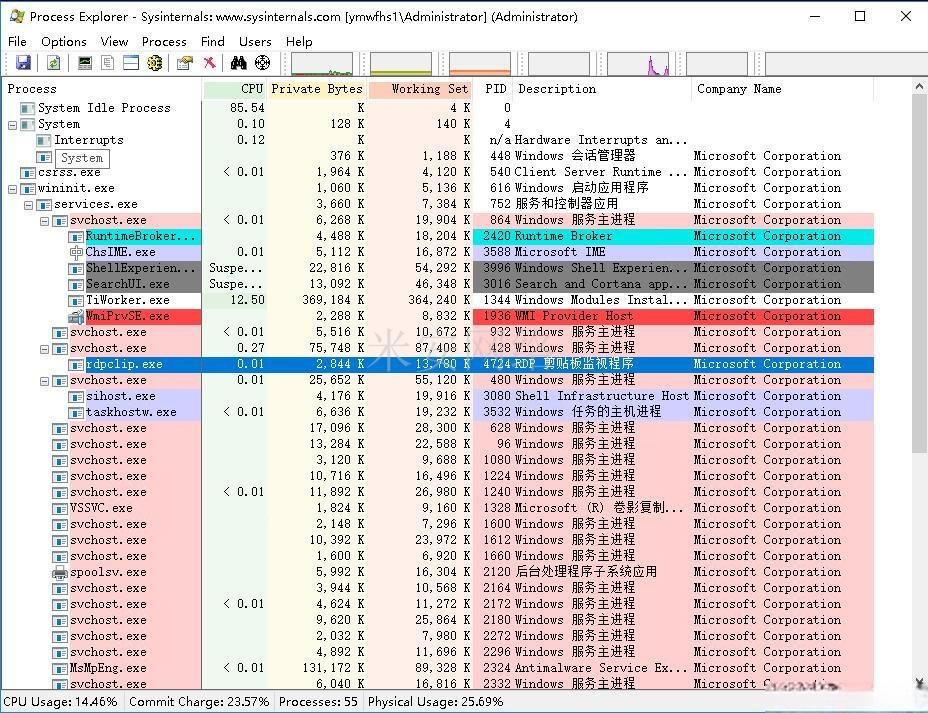Sort by Company Name column header
This screenshot has height=713, width=928.
pos(782,89)
